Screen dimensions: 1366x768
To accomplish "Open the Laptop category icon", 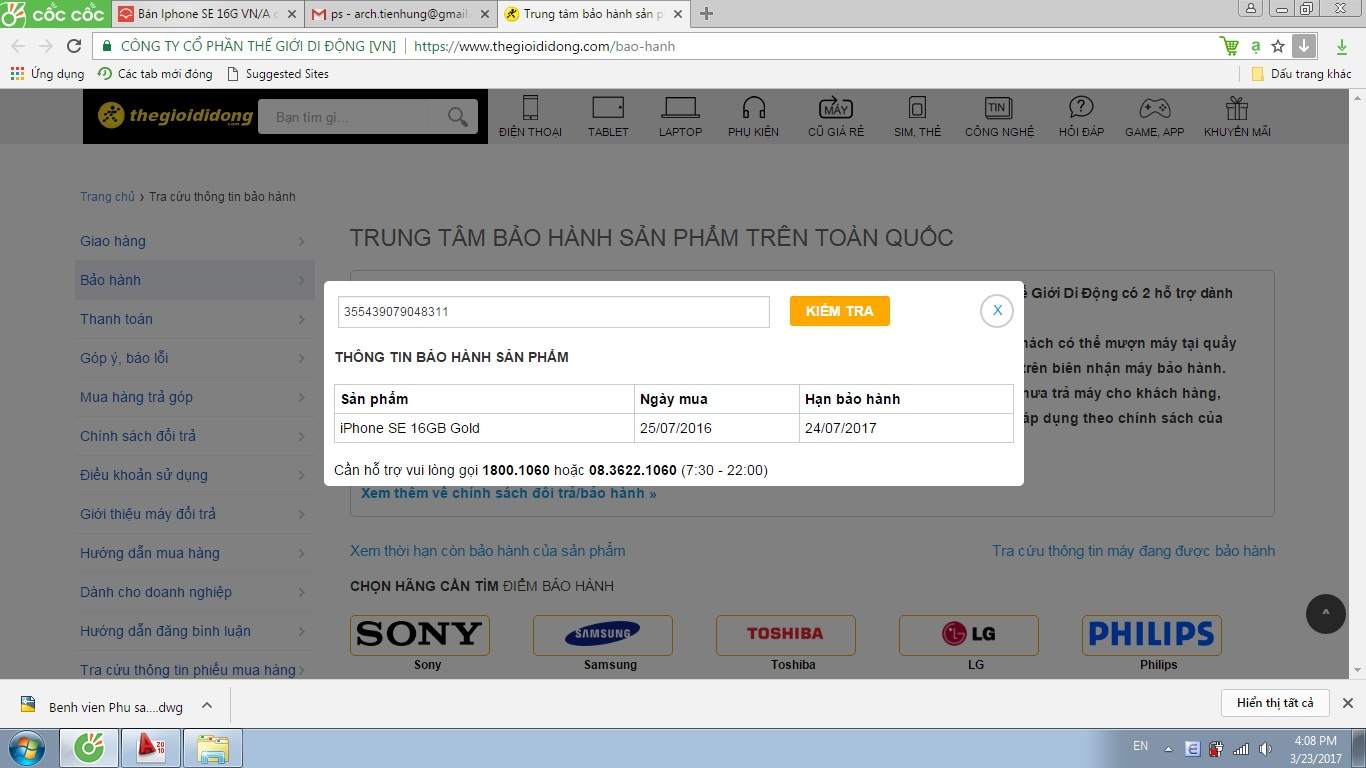I will click(680, 108).
